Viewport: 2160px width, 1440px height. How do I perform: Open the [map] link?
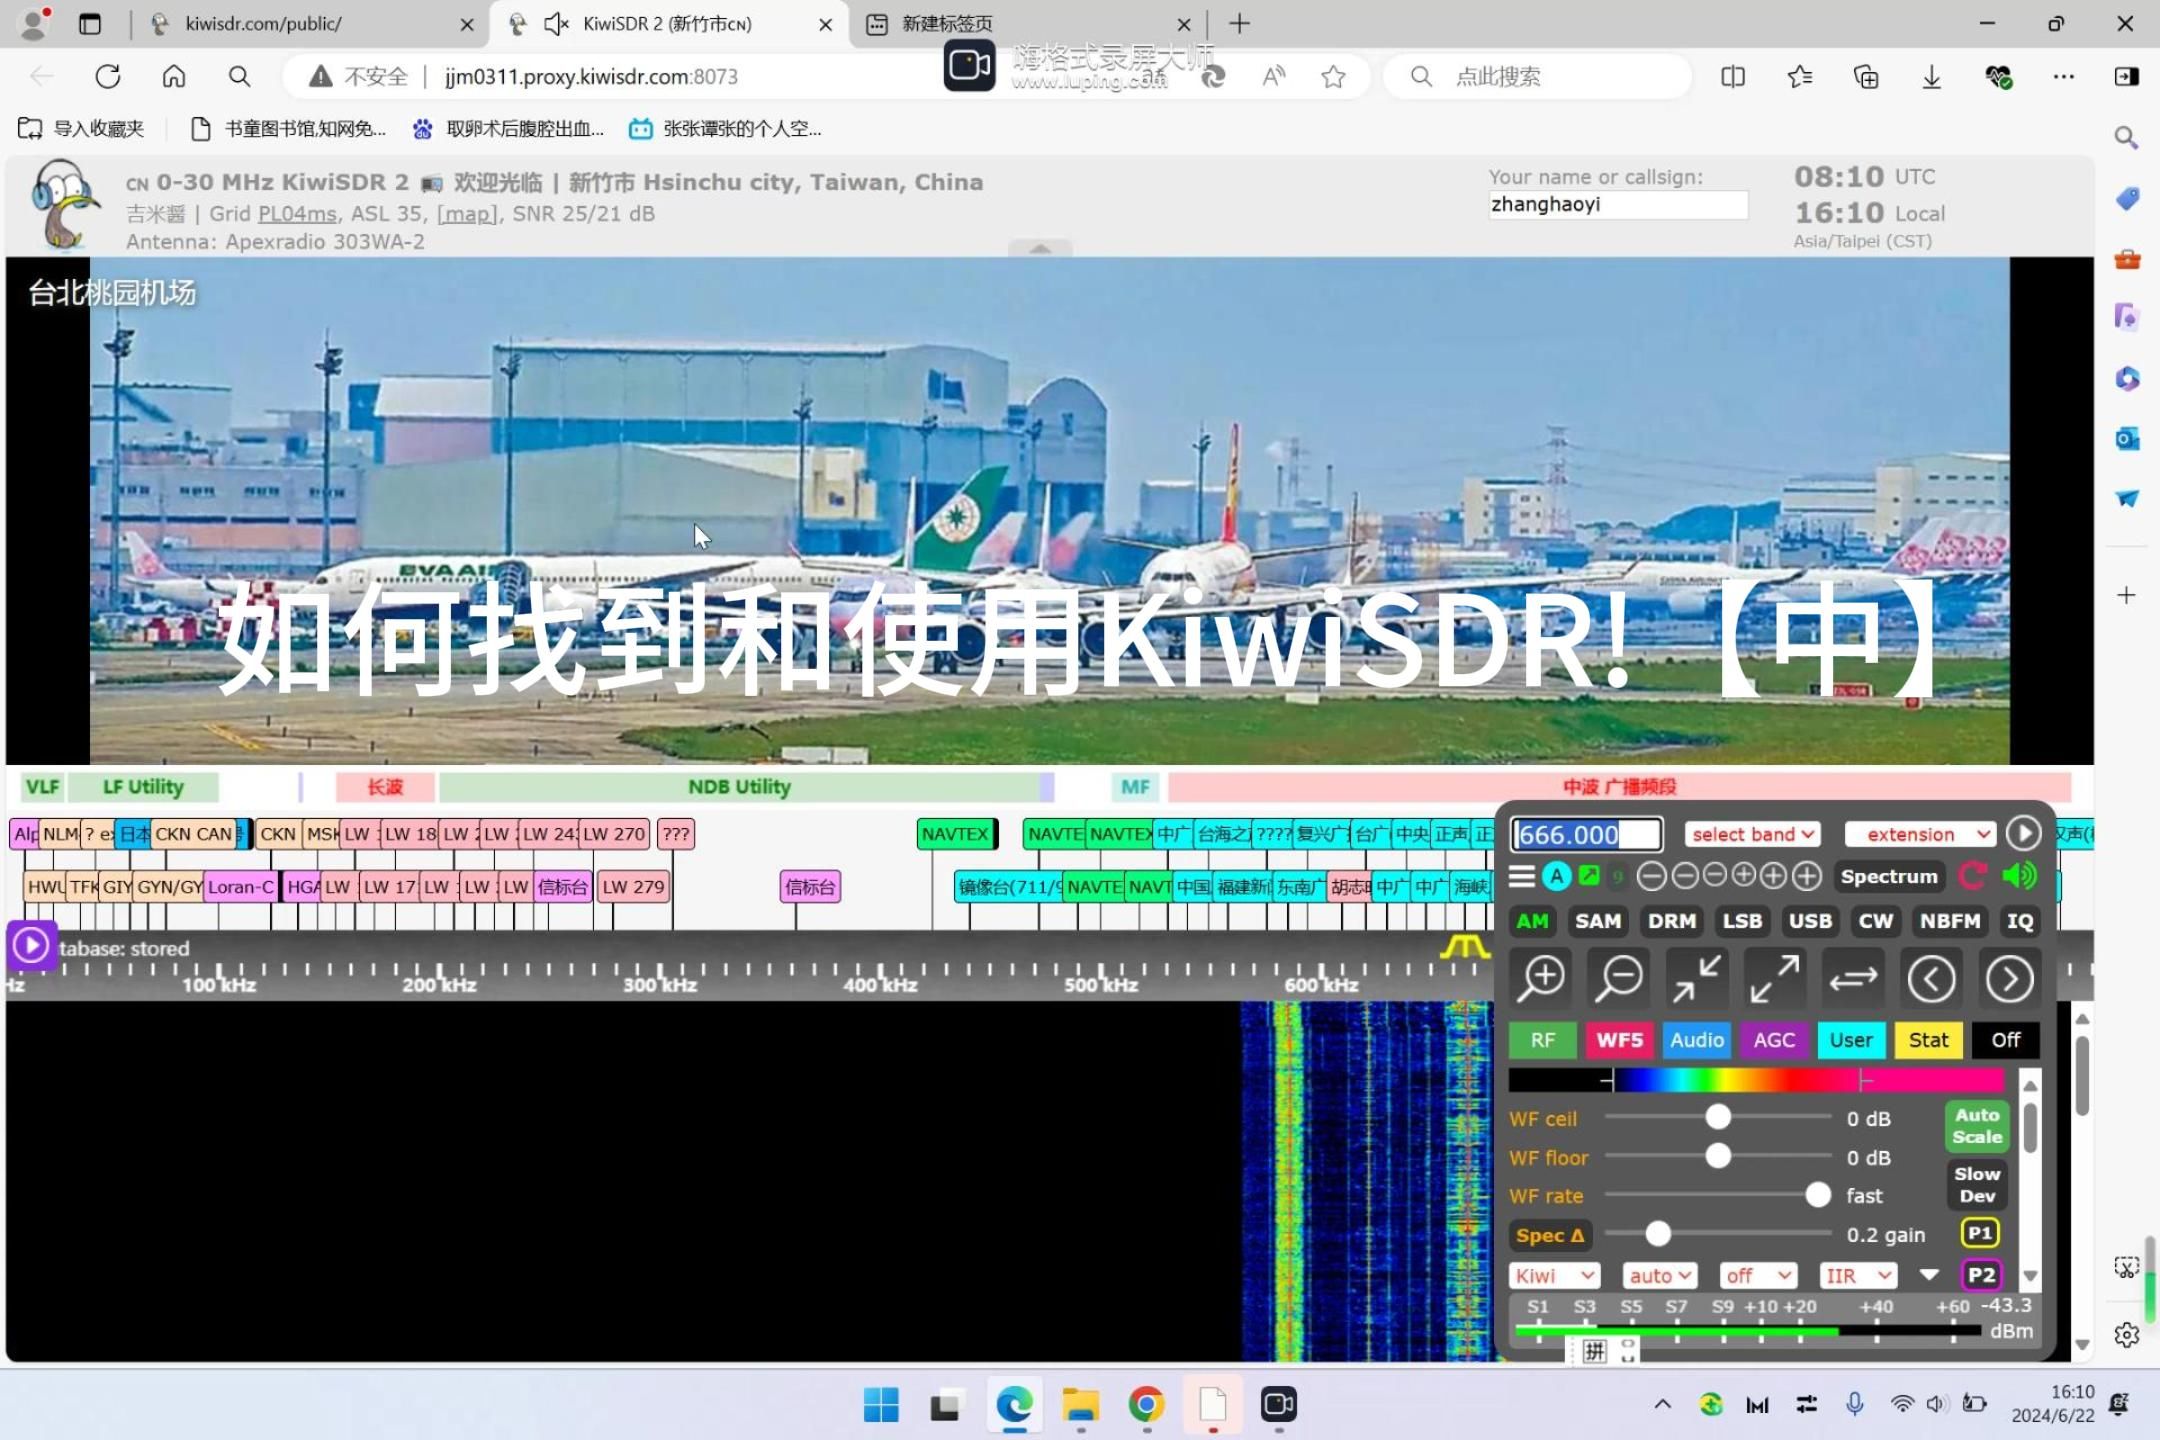(467, 213)
